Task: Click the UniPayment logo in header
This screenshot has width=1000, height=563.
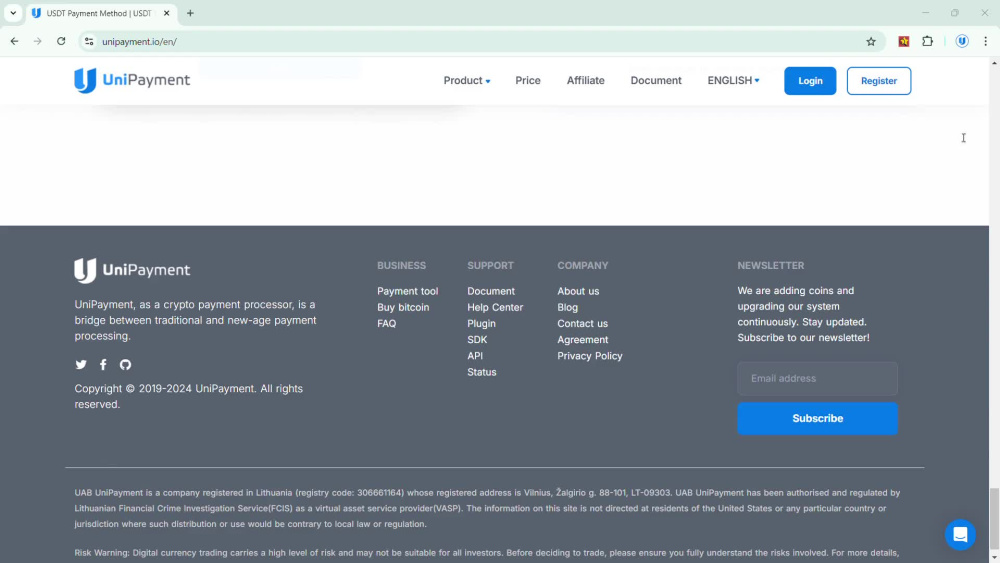Action: pos(132,80)
